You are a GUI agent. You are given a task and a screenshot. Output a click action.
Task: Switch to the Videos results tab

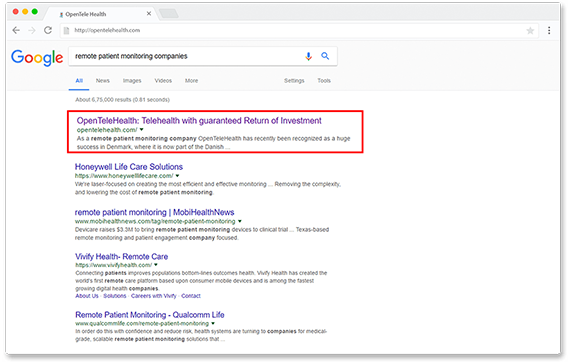163,81
